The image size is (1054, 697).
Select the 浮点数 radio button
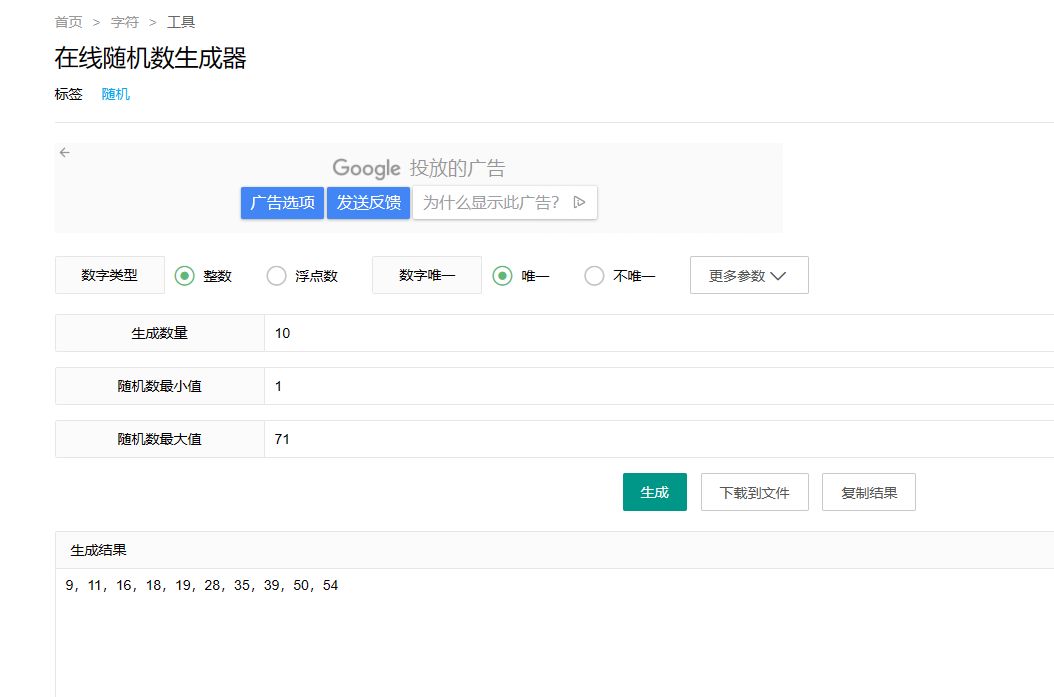tap(277, 276)
